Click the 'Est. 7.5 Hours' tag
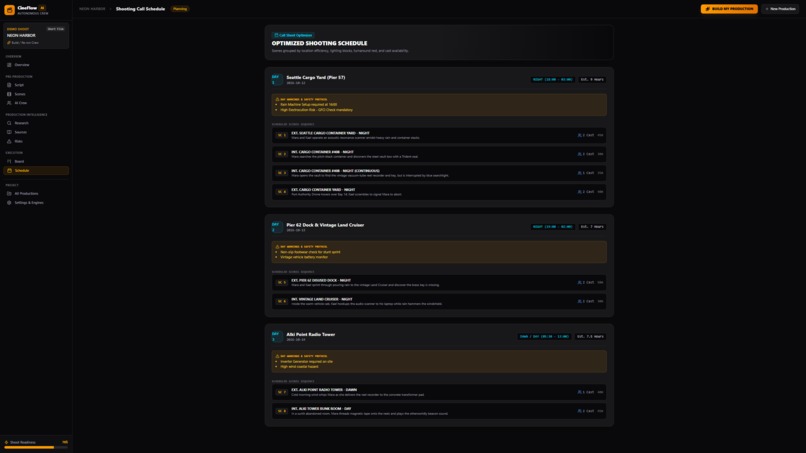The image size is (806, 453). (590, 336)
